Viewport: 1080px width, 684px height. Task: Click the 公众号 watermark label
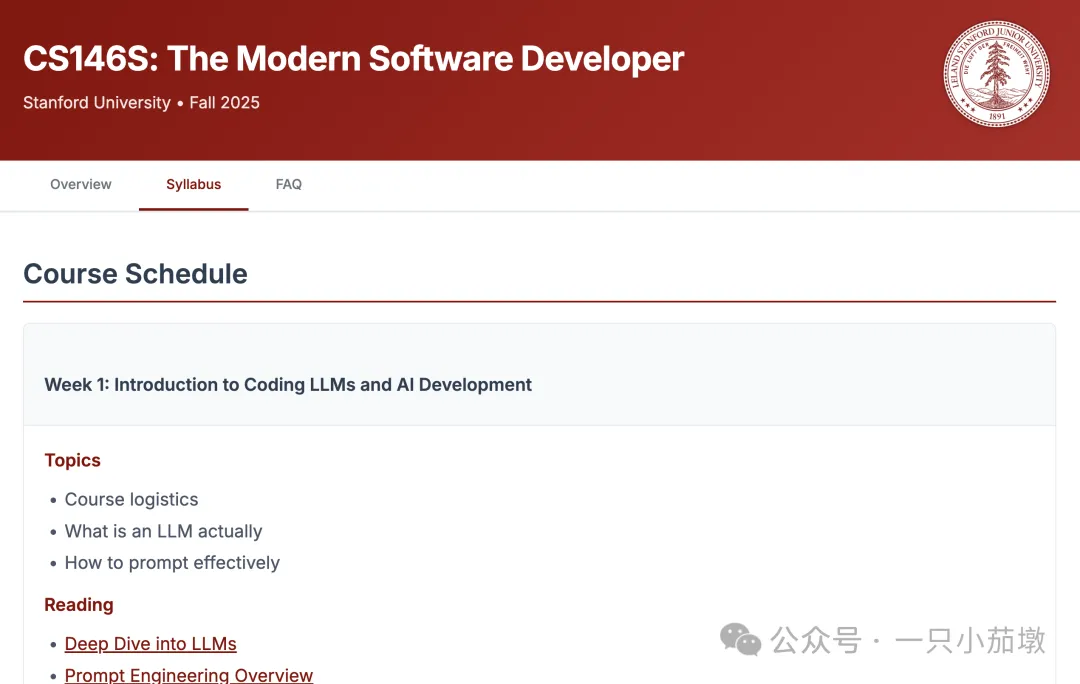coord(815,640)
